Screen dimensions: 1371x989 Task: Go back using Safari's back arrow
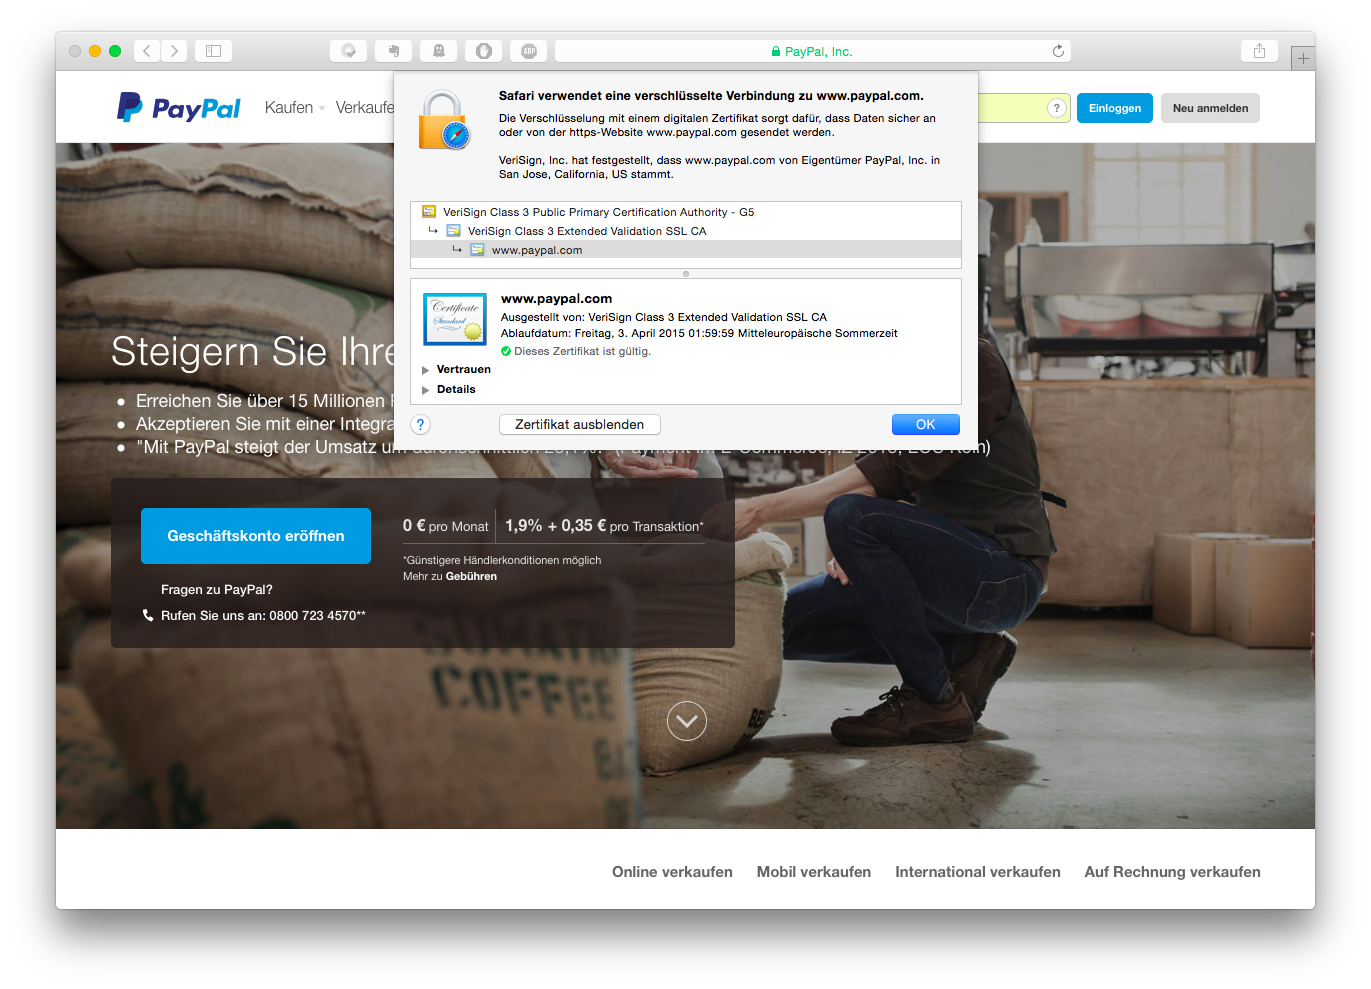tap(147, 51)
